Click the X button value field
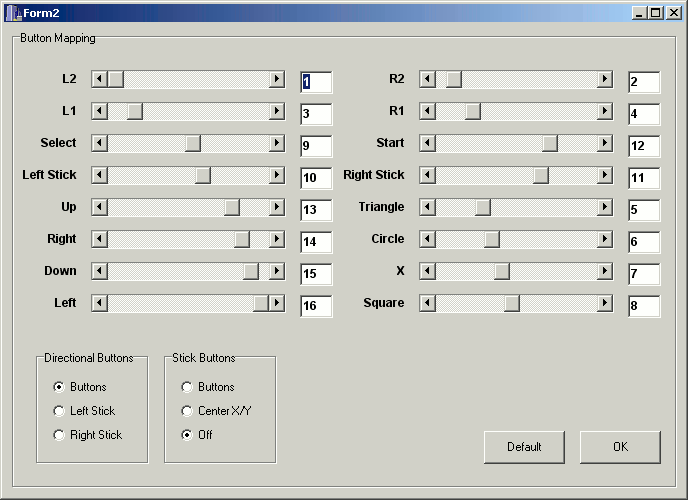Screen dimensions: 688x500 coord(644,274)
